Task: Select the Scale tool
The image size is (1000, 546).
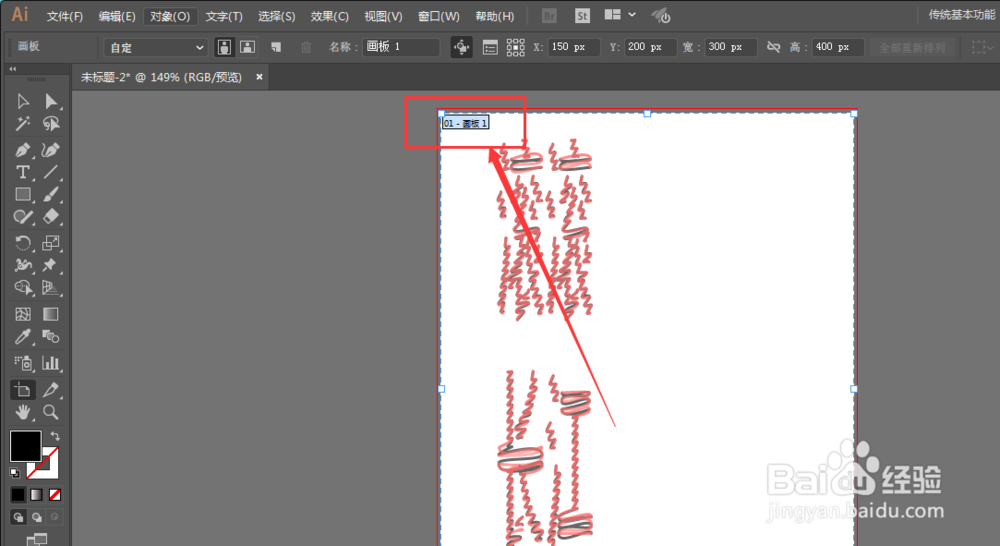Action: click(50, 243)
